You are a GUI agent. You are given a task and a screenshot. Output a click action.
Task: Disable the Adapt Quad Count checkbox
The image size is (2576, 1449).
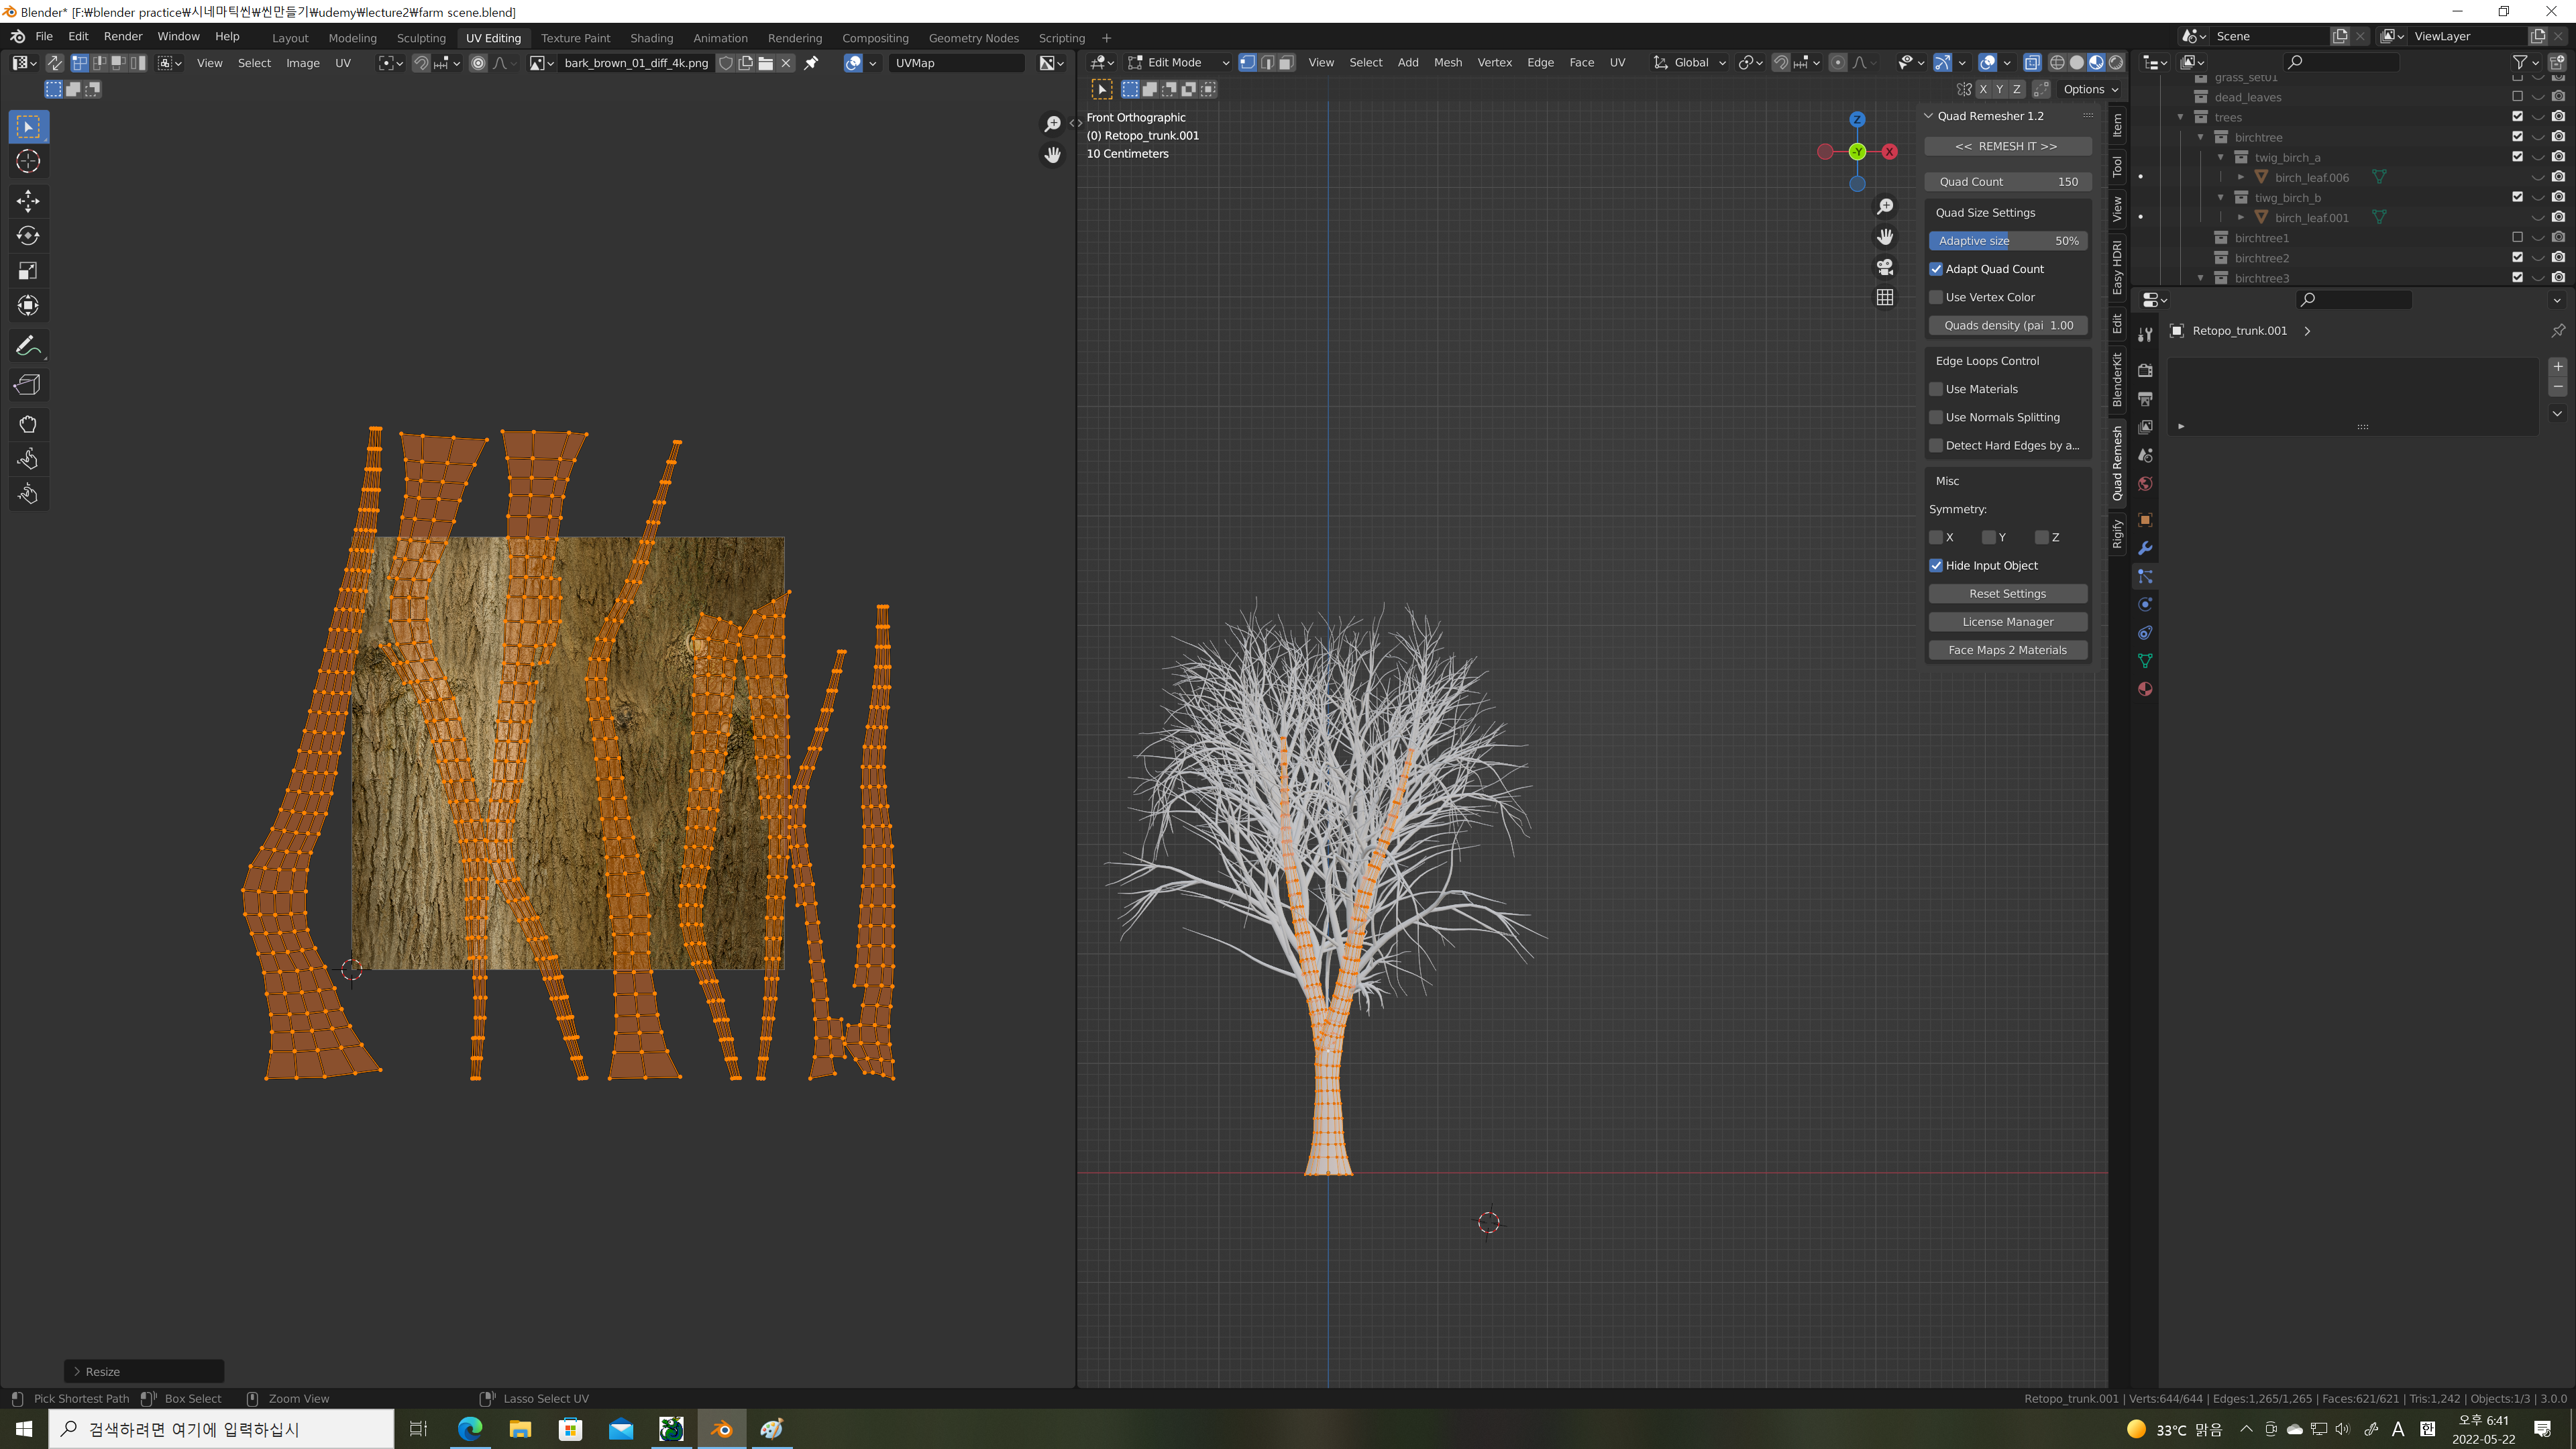point(1936,269)
